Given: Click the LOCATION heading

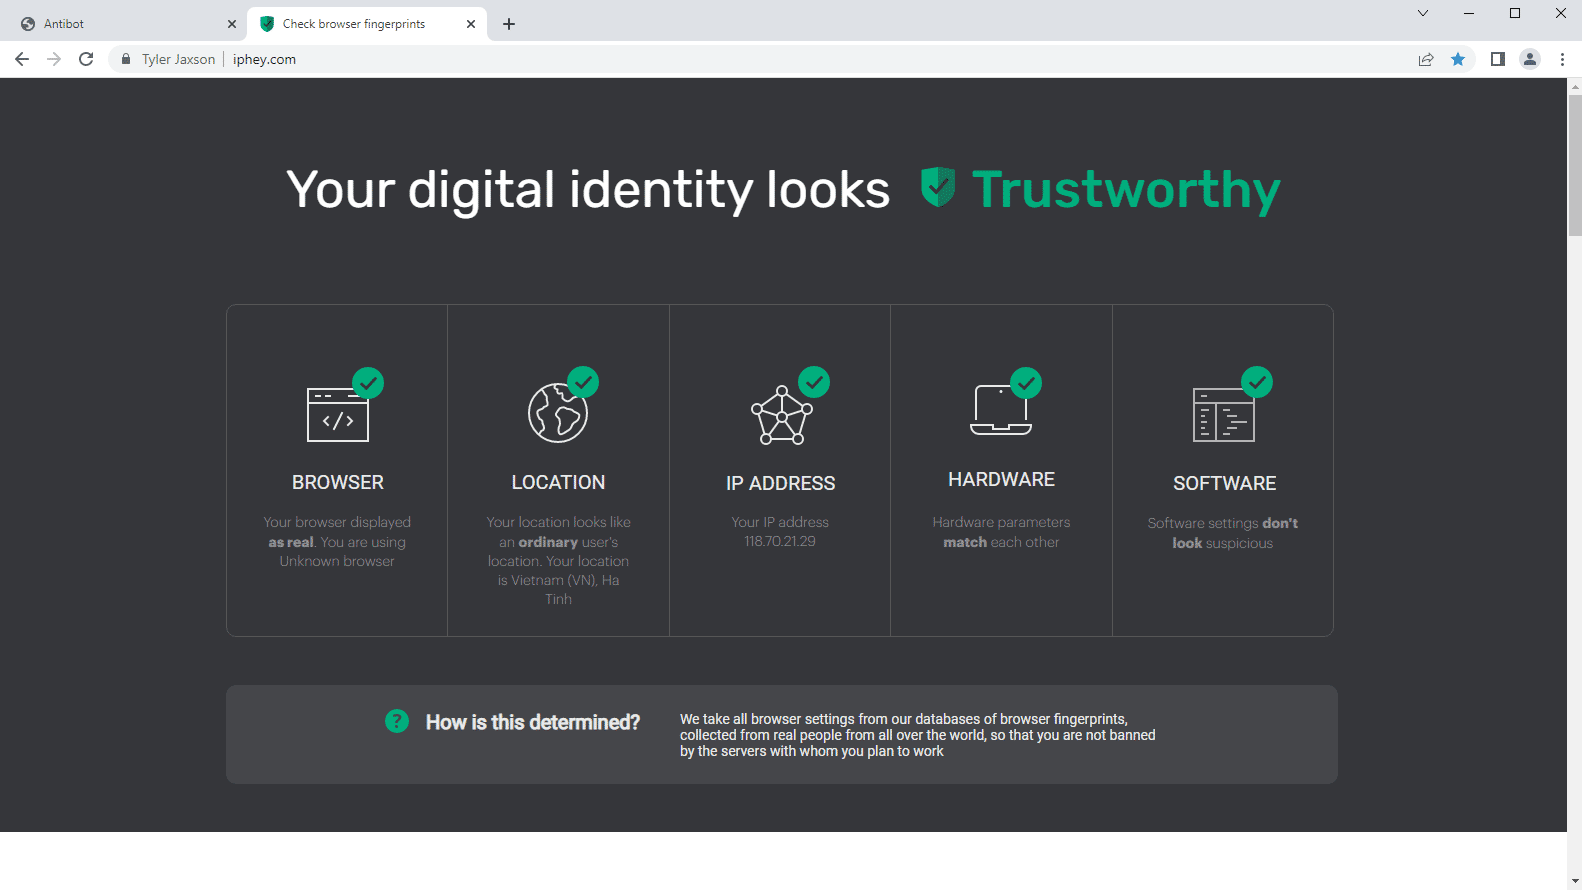Looking at the screenshot, I should [x=558, y=482].
